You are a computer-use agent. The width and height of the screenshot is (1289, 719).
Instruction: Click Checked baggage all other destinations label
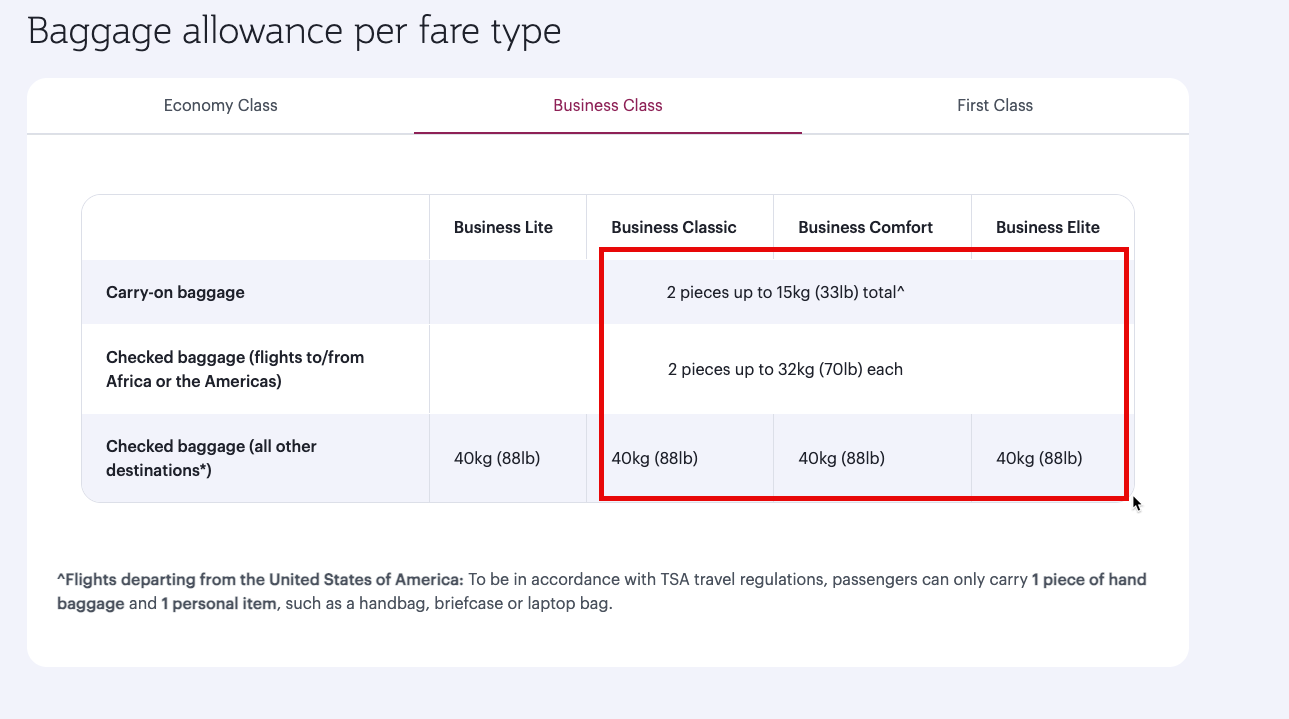point(211,458)
